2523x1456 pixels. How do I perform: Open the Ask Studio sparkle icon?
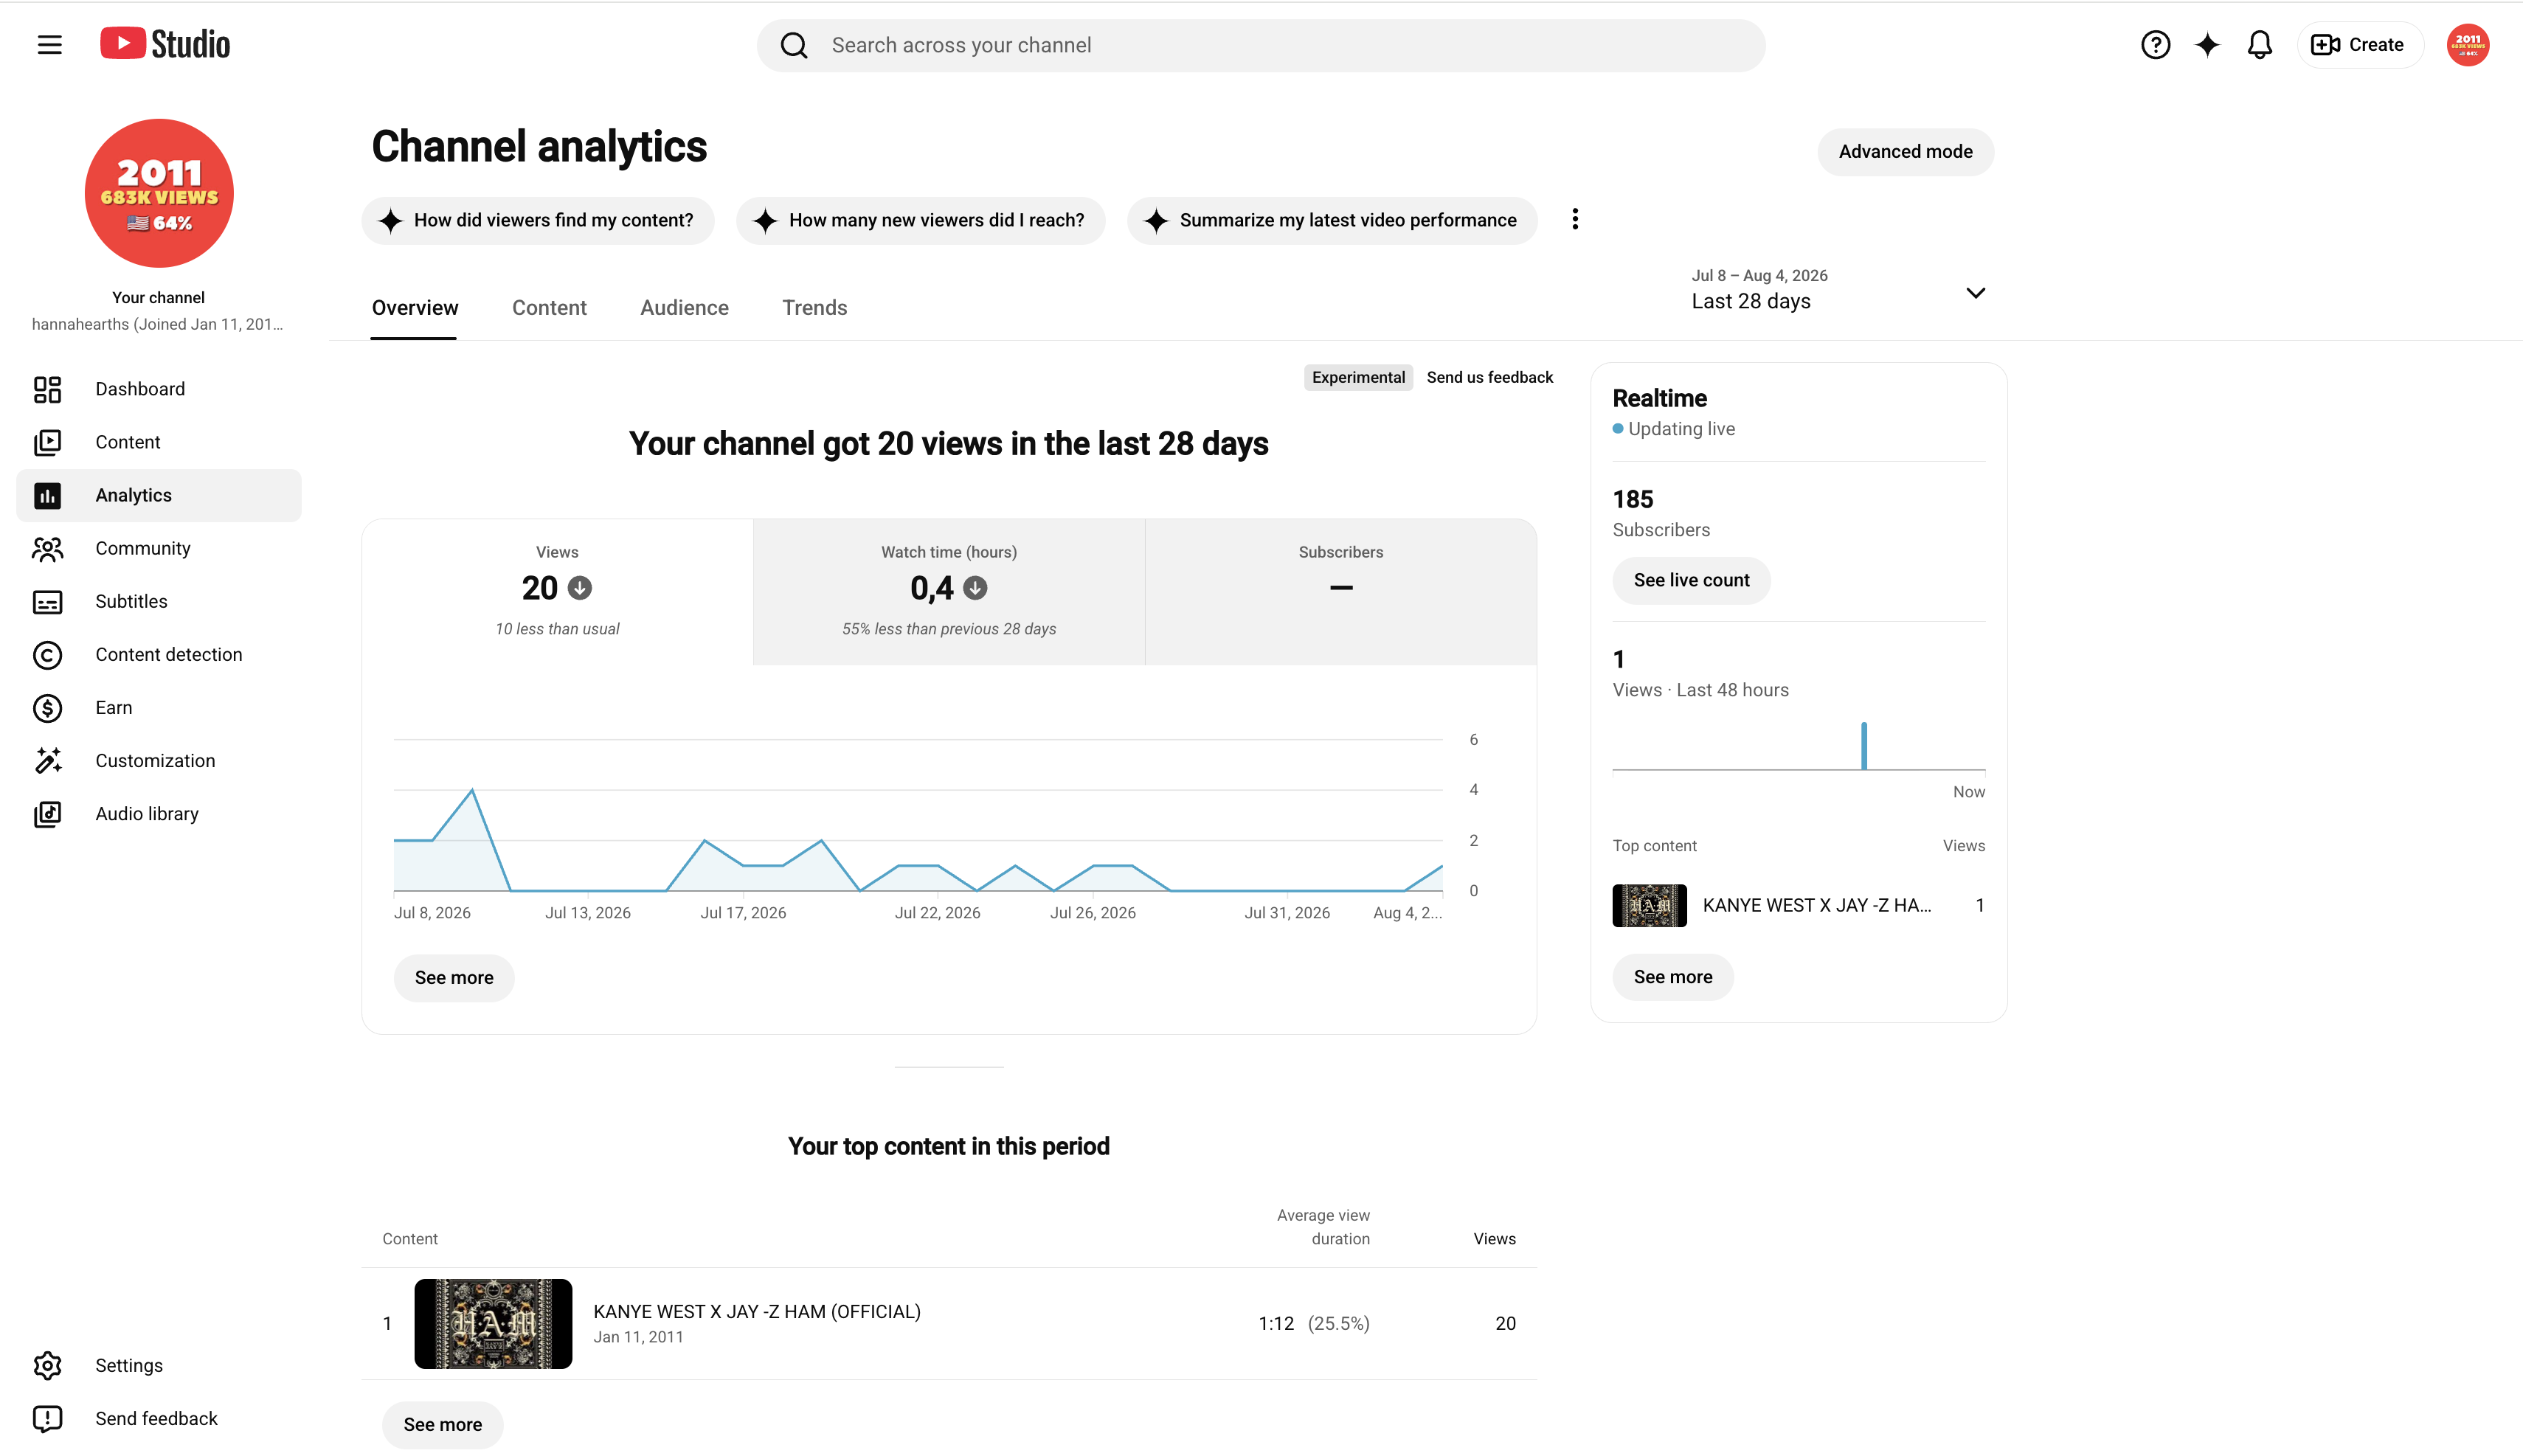point(2207,45)
